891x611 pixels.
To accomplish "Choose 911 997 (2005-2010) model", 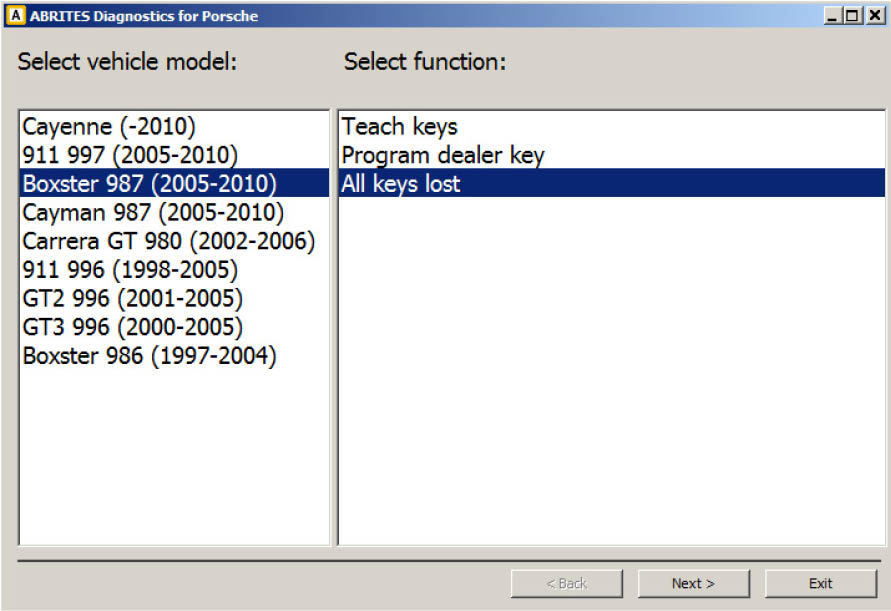I will pos(130,155).
